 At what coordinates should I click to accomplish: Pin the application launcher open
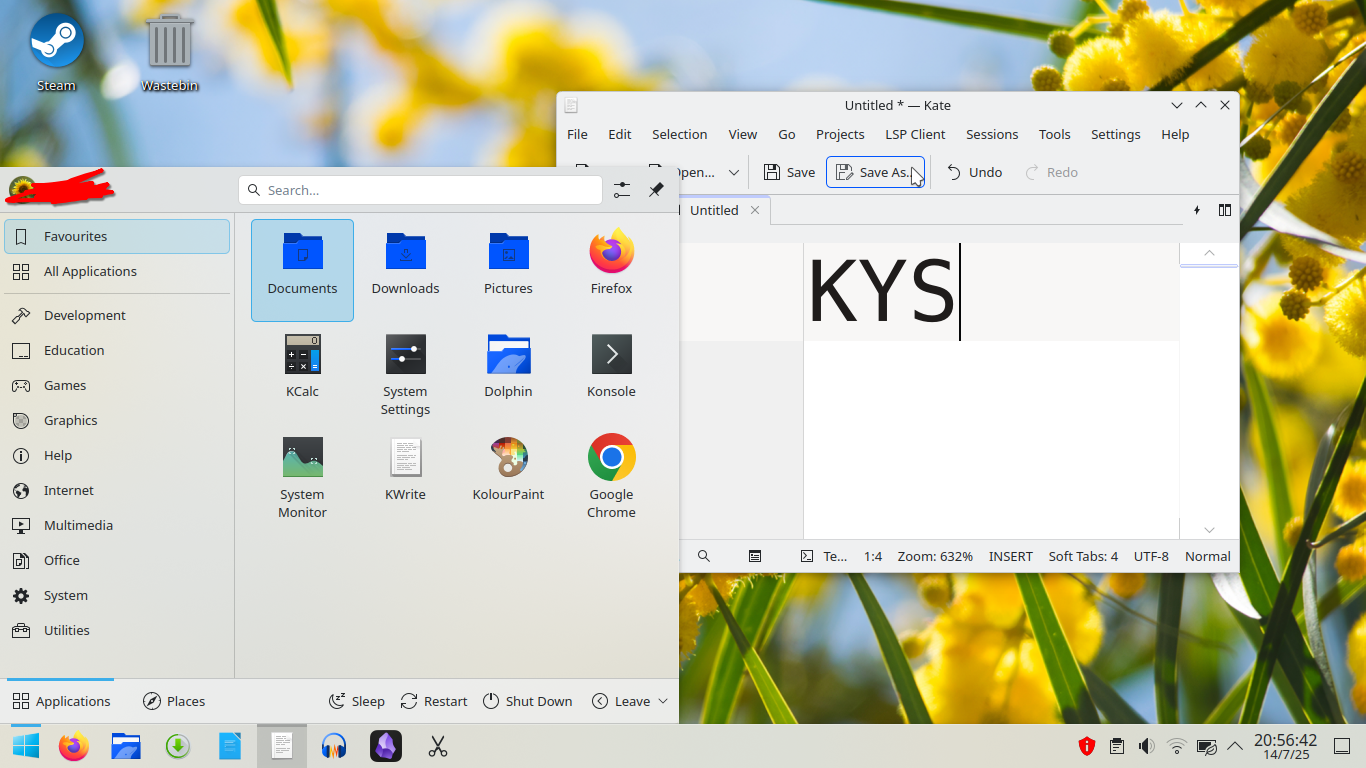(x=656, y=190)
